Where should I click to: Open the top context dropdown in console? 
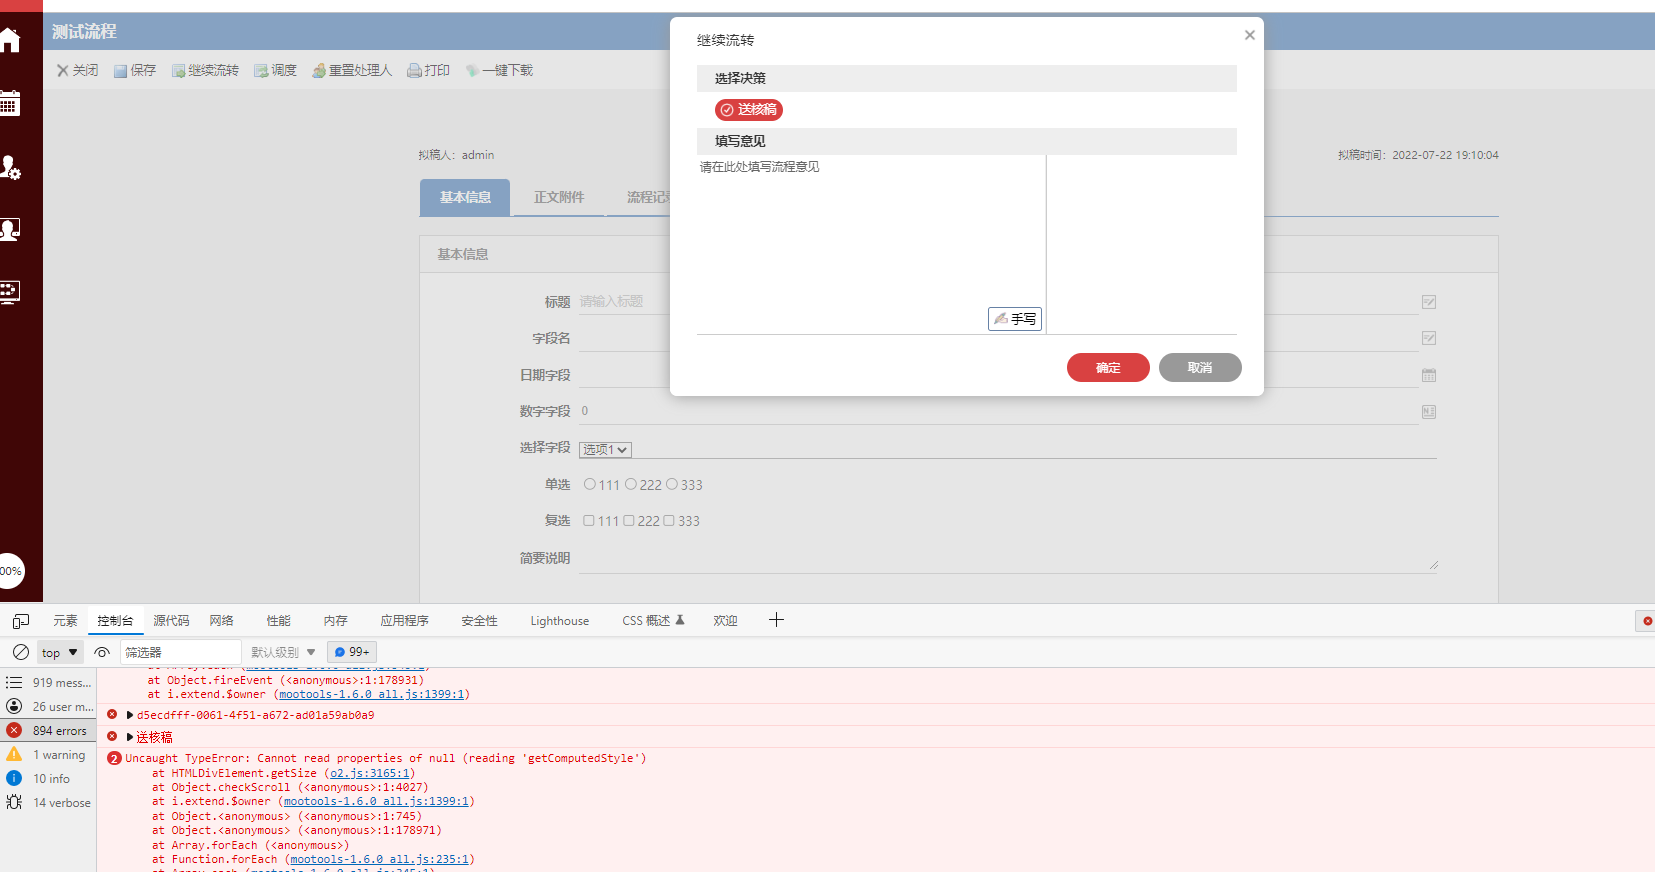tap(59, 653)
